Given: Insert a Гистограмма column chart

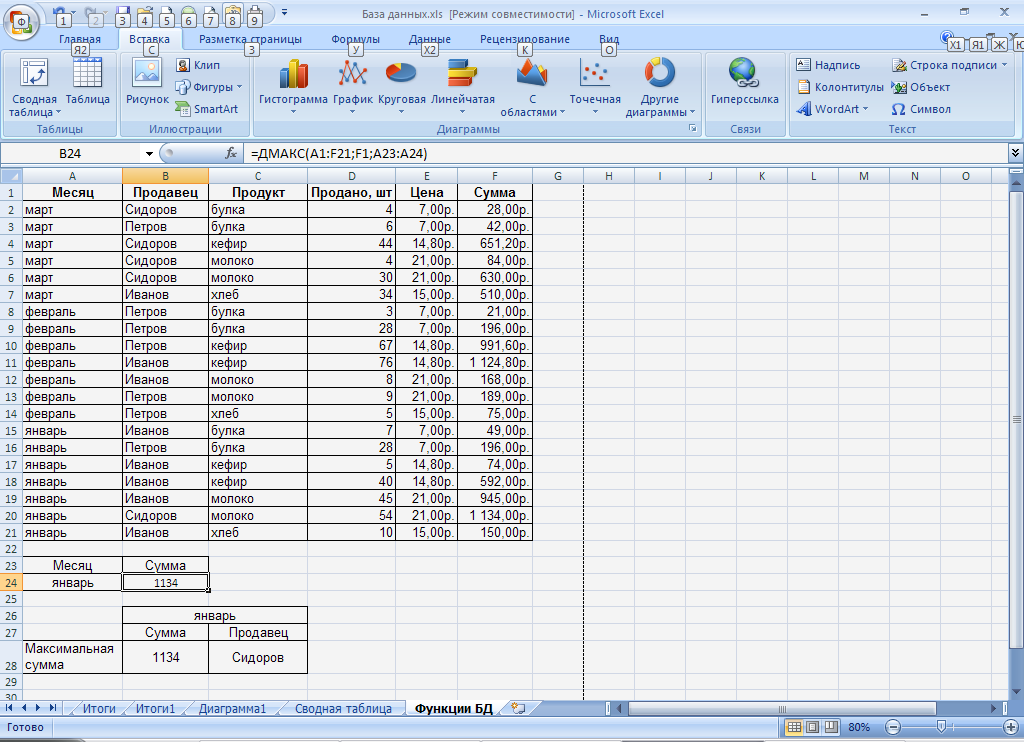Looking at the screenshot, I should (293, 86).
